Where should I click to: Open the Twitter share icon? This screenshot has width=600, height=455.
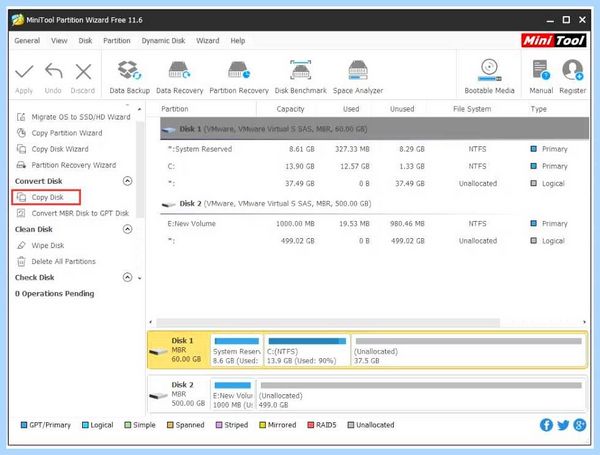click(563, 425)
